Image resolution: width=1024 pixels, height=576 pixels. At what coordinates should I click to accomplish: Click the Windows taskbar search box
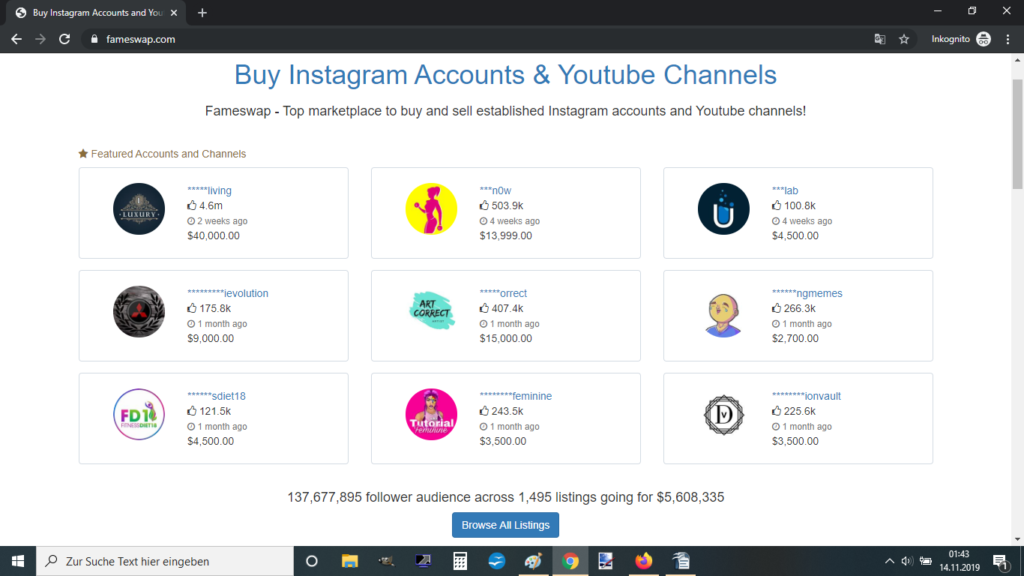tap(165, 561)
